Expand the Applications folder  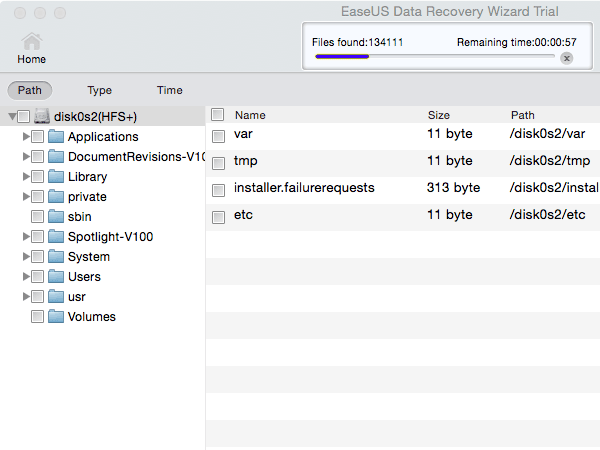(26, 136)
